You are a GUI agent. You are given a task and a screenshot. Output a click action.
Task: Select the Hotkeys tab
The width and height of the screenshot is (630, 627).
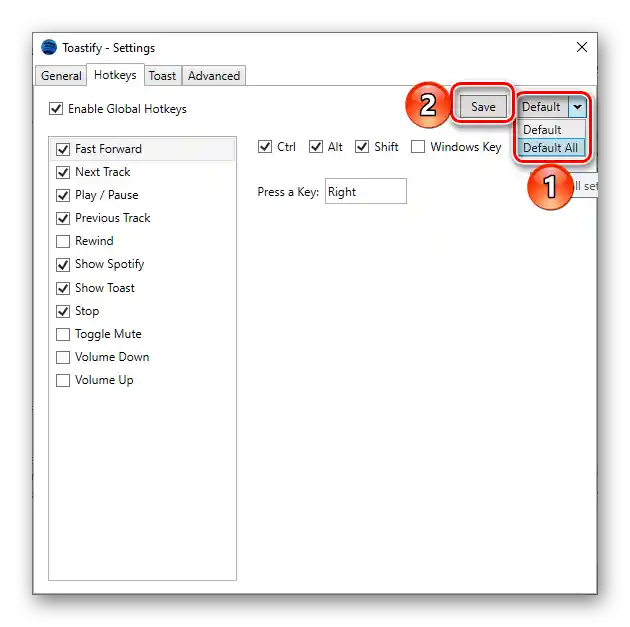[x=115, y=75]
